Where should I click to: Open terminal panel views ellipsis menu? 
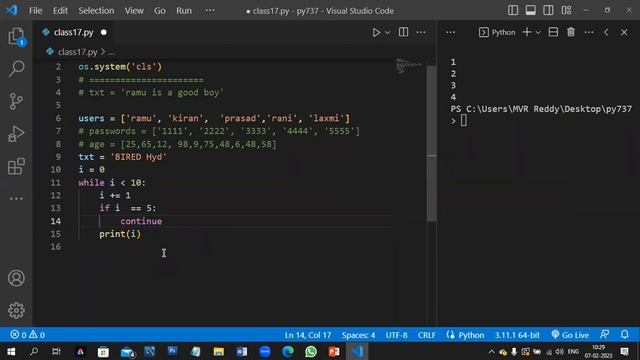[450, 32]
